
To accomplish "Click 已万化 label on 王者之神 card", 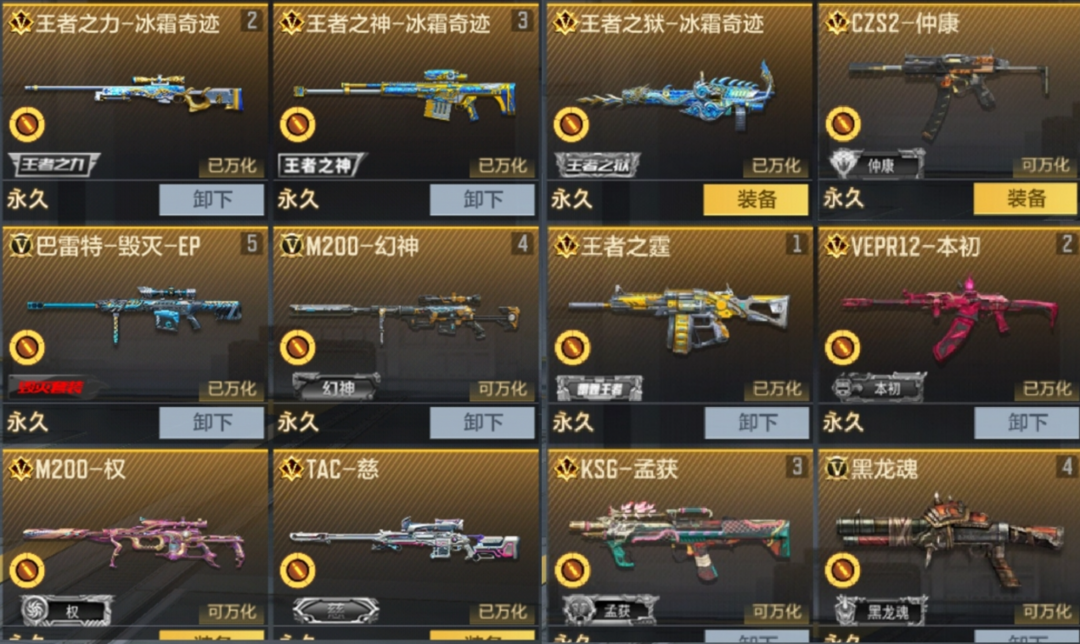I will click(503, 165).
